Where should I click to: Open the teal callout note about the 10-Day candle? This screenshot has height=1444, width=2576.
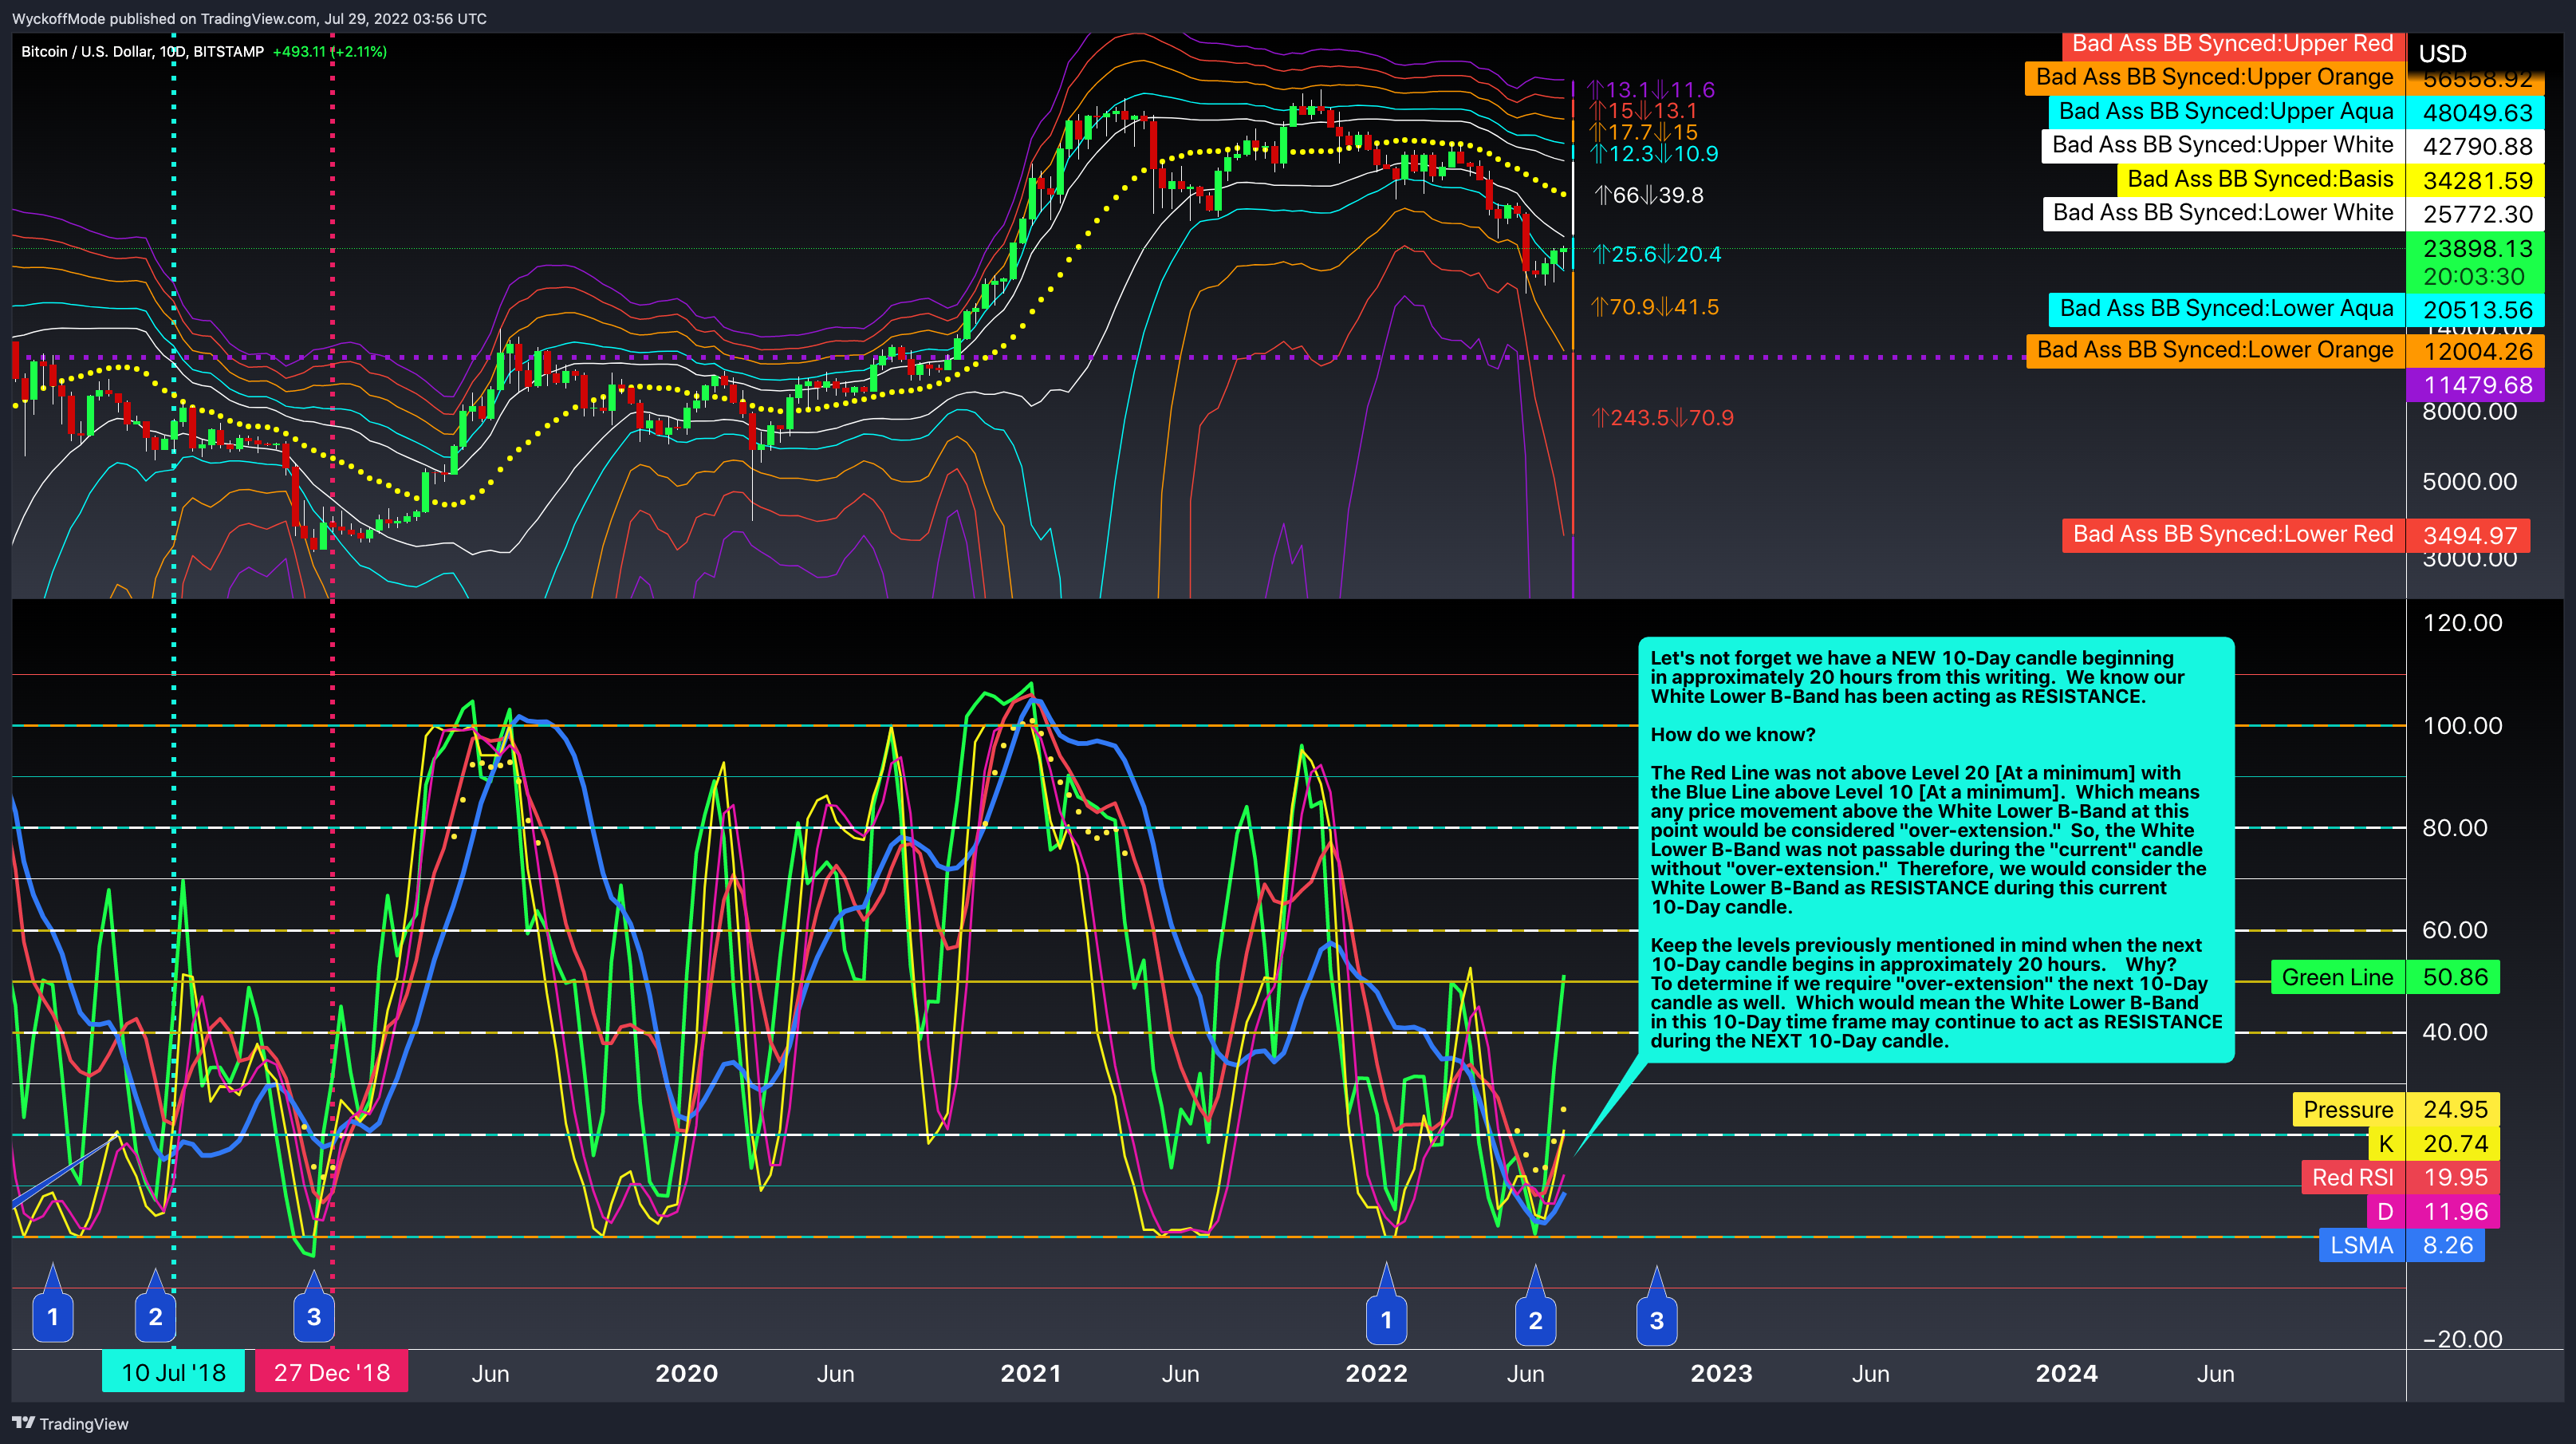[1936, 849]
